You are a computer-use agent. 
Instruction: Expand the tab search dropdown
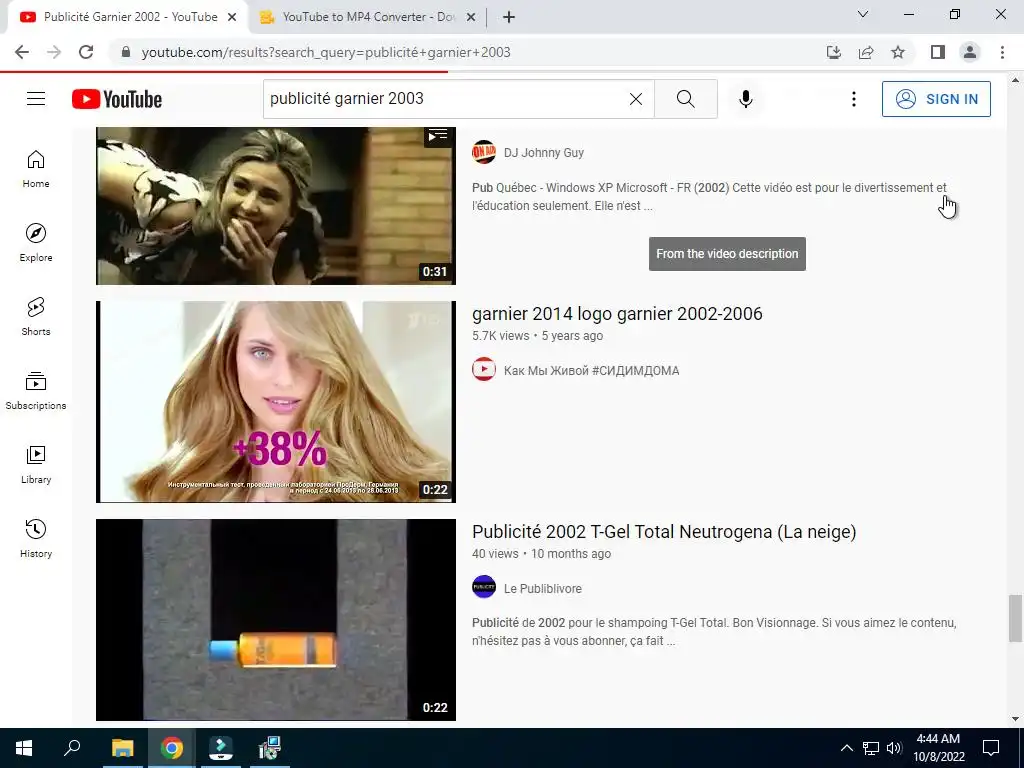click(863, 14)
